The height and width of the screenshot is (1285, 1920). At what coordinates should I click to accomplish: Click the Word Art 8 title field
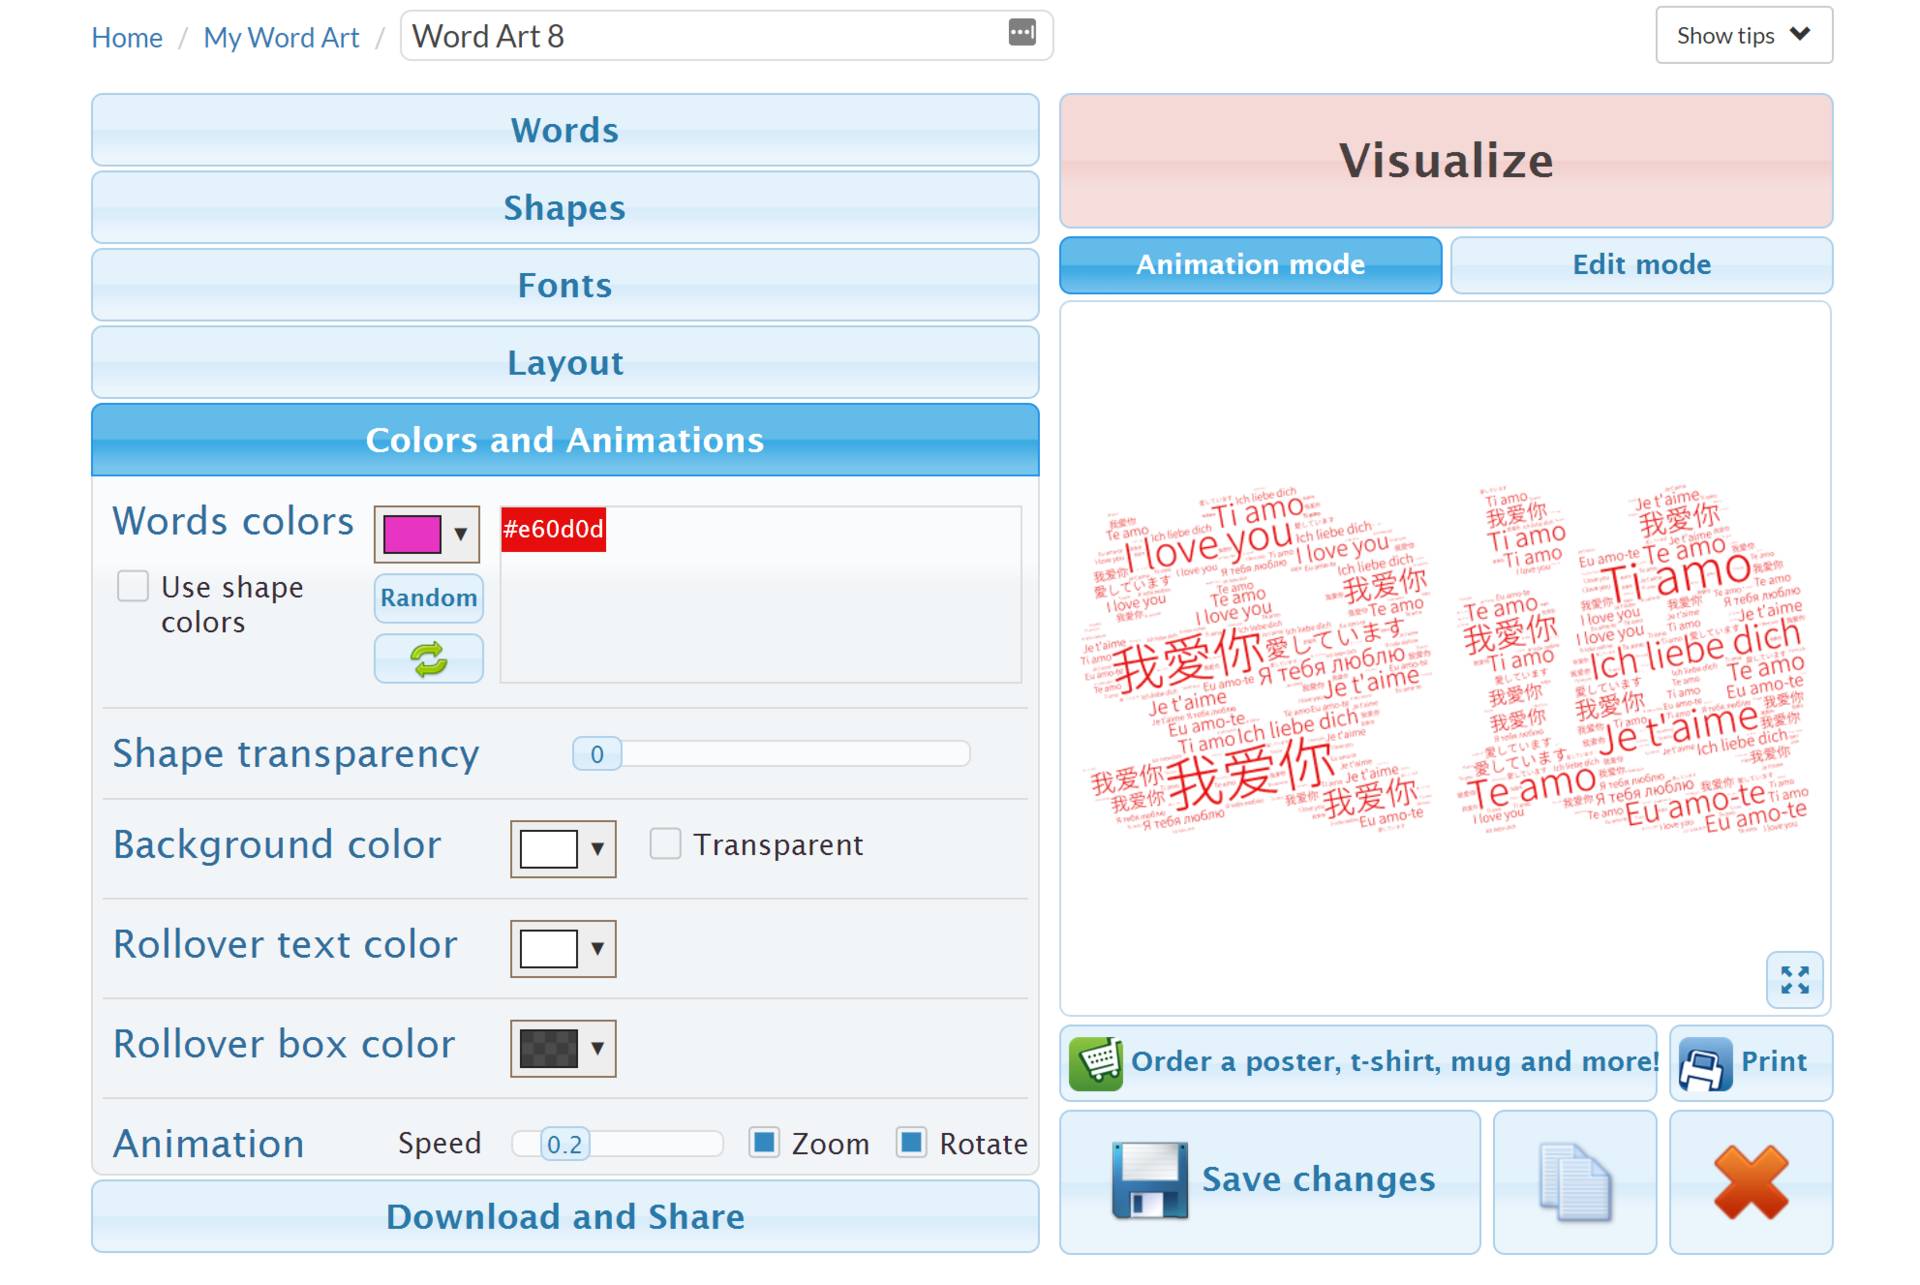[700, 36]
